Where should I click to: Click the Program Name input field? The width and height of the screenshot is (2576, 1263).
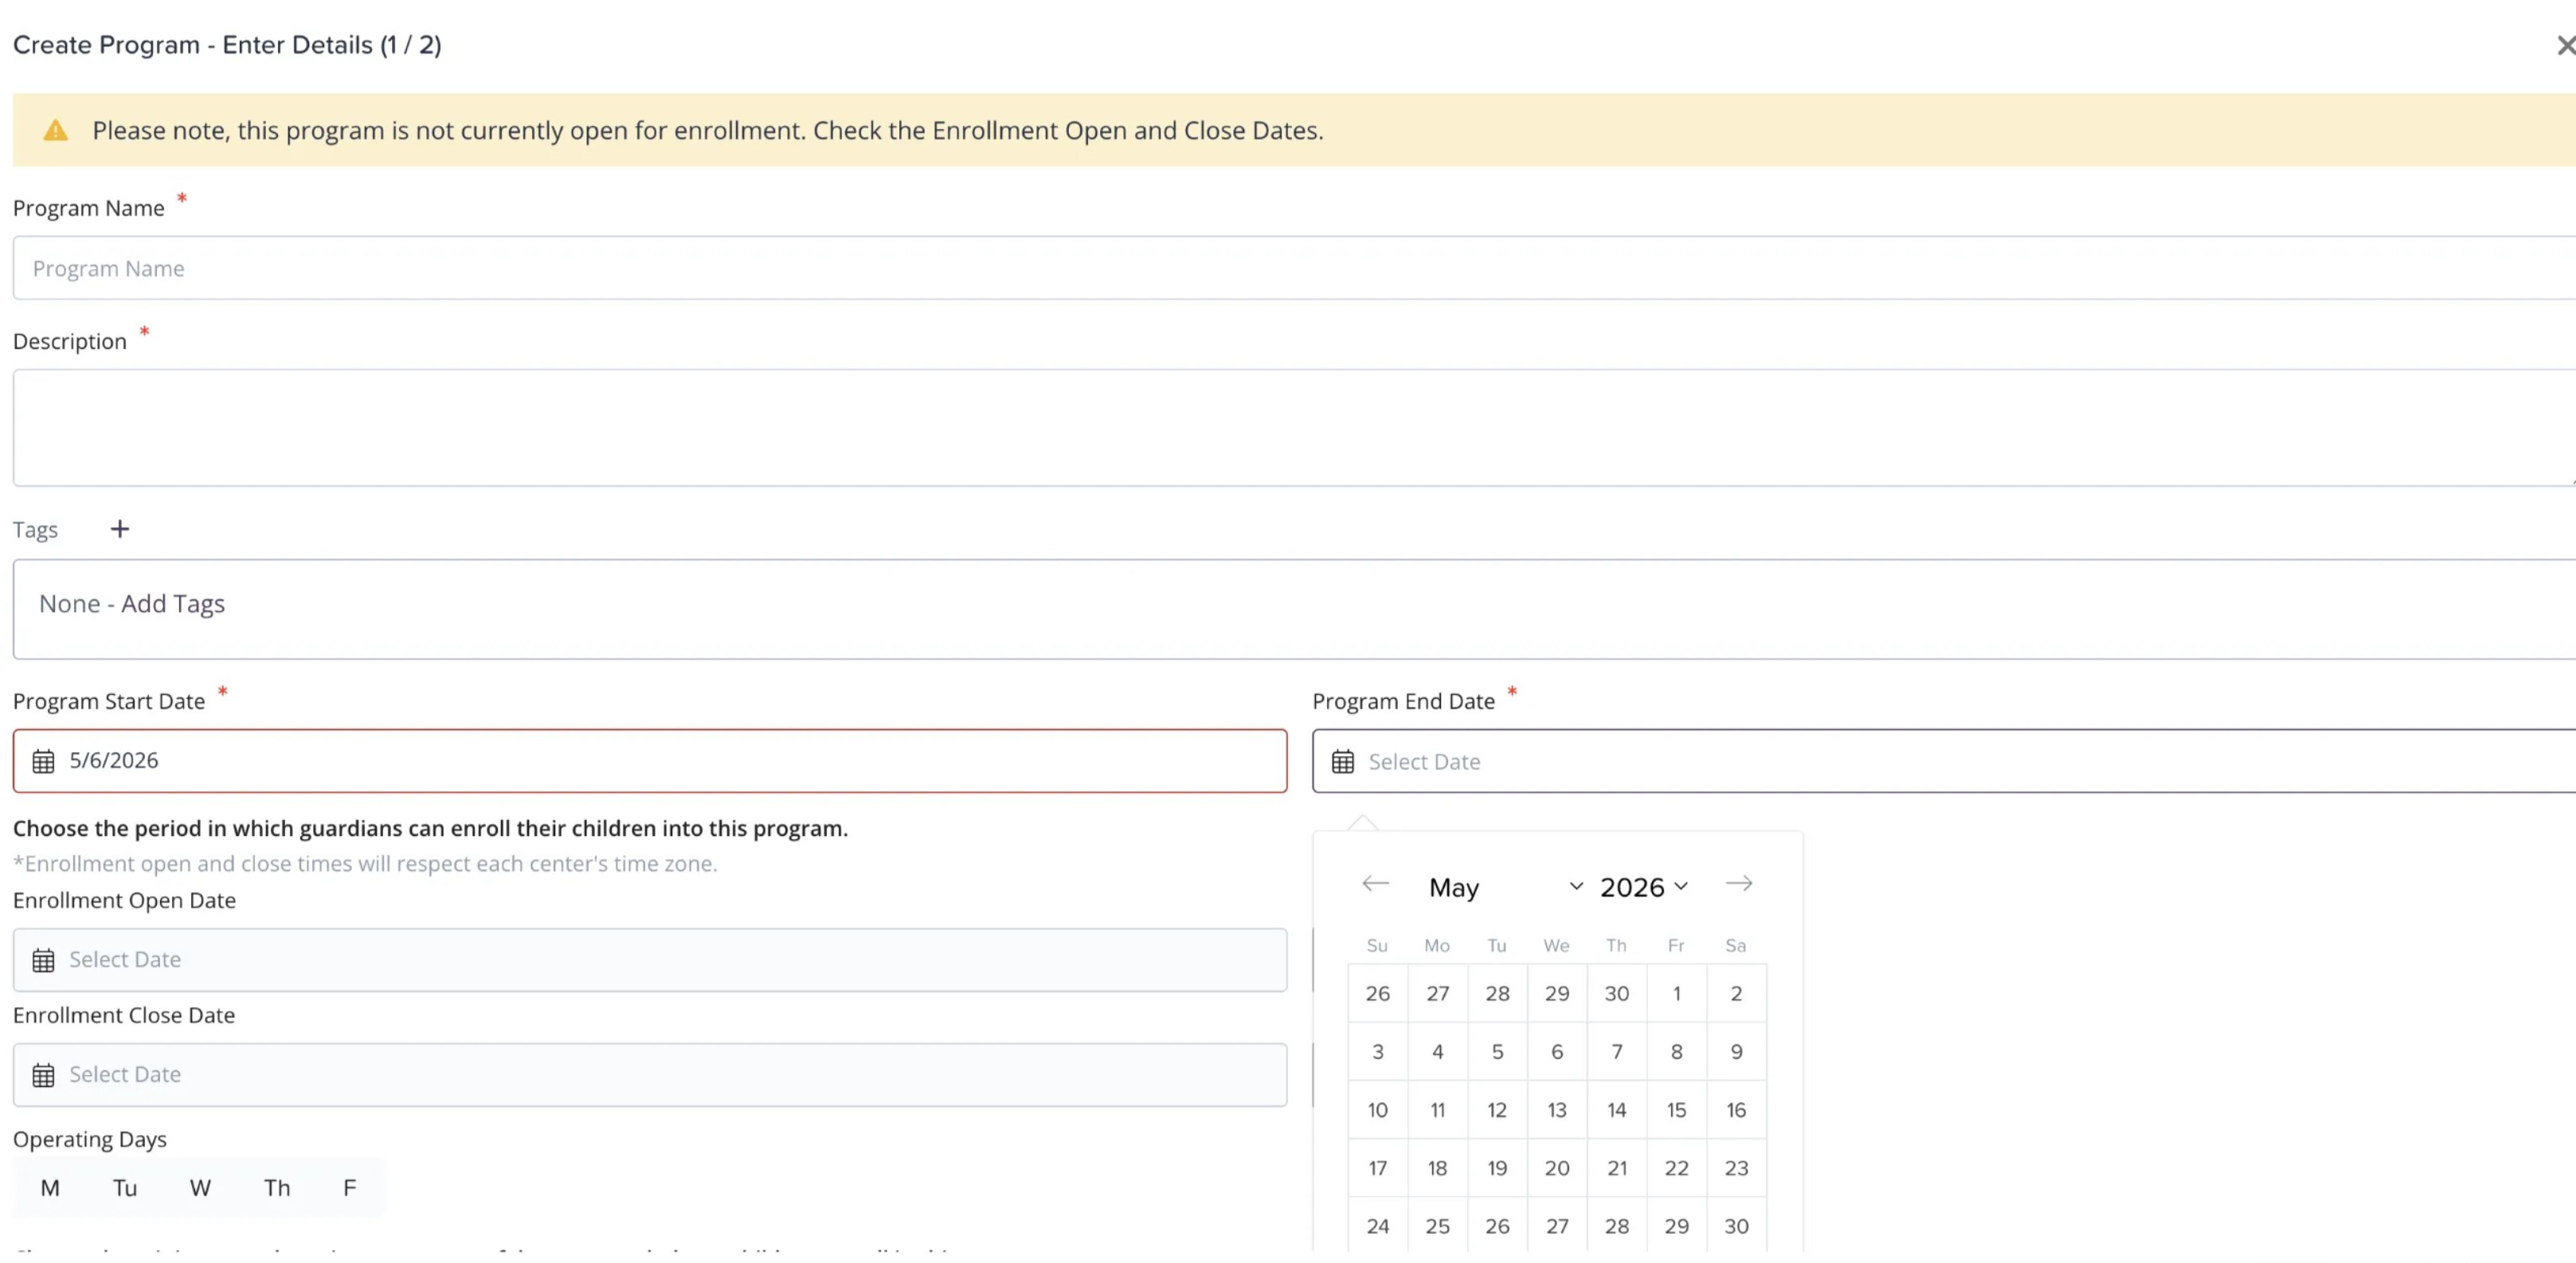coord(1290,268)
